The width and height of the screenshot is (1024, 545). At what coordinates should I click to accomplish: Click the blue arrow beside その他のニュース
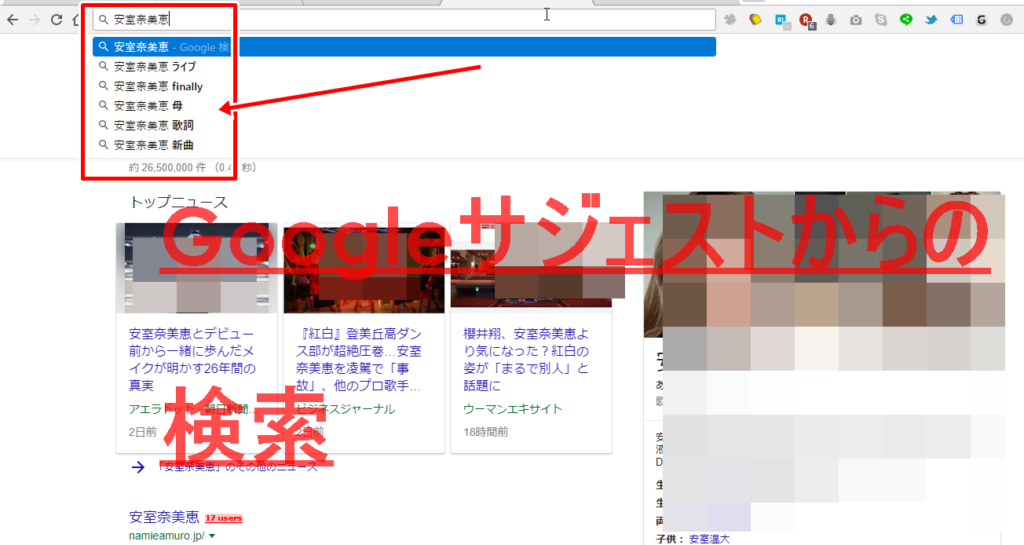(138, 467)
